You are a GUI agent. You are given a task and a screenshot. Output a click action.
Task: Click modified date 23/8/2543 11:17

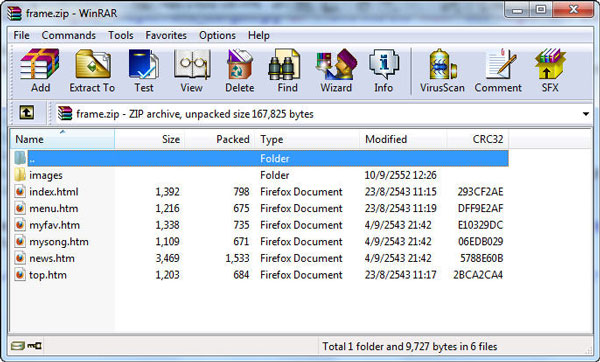click(x=400, y=275)
